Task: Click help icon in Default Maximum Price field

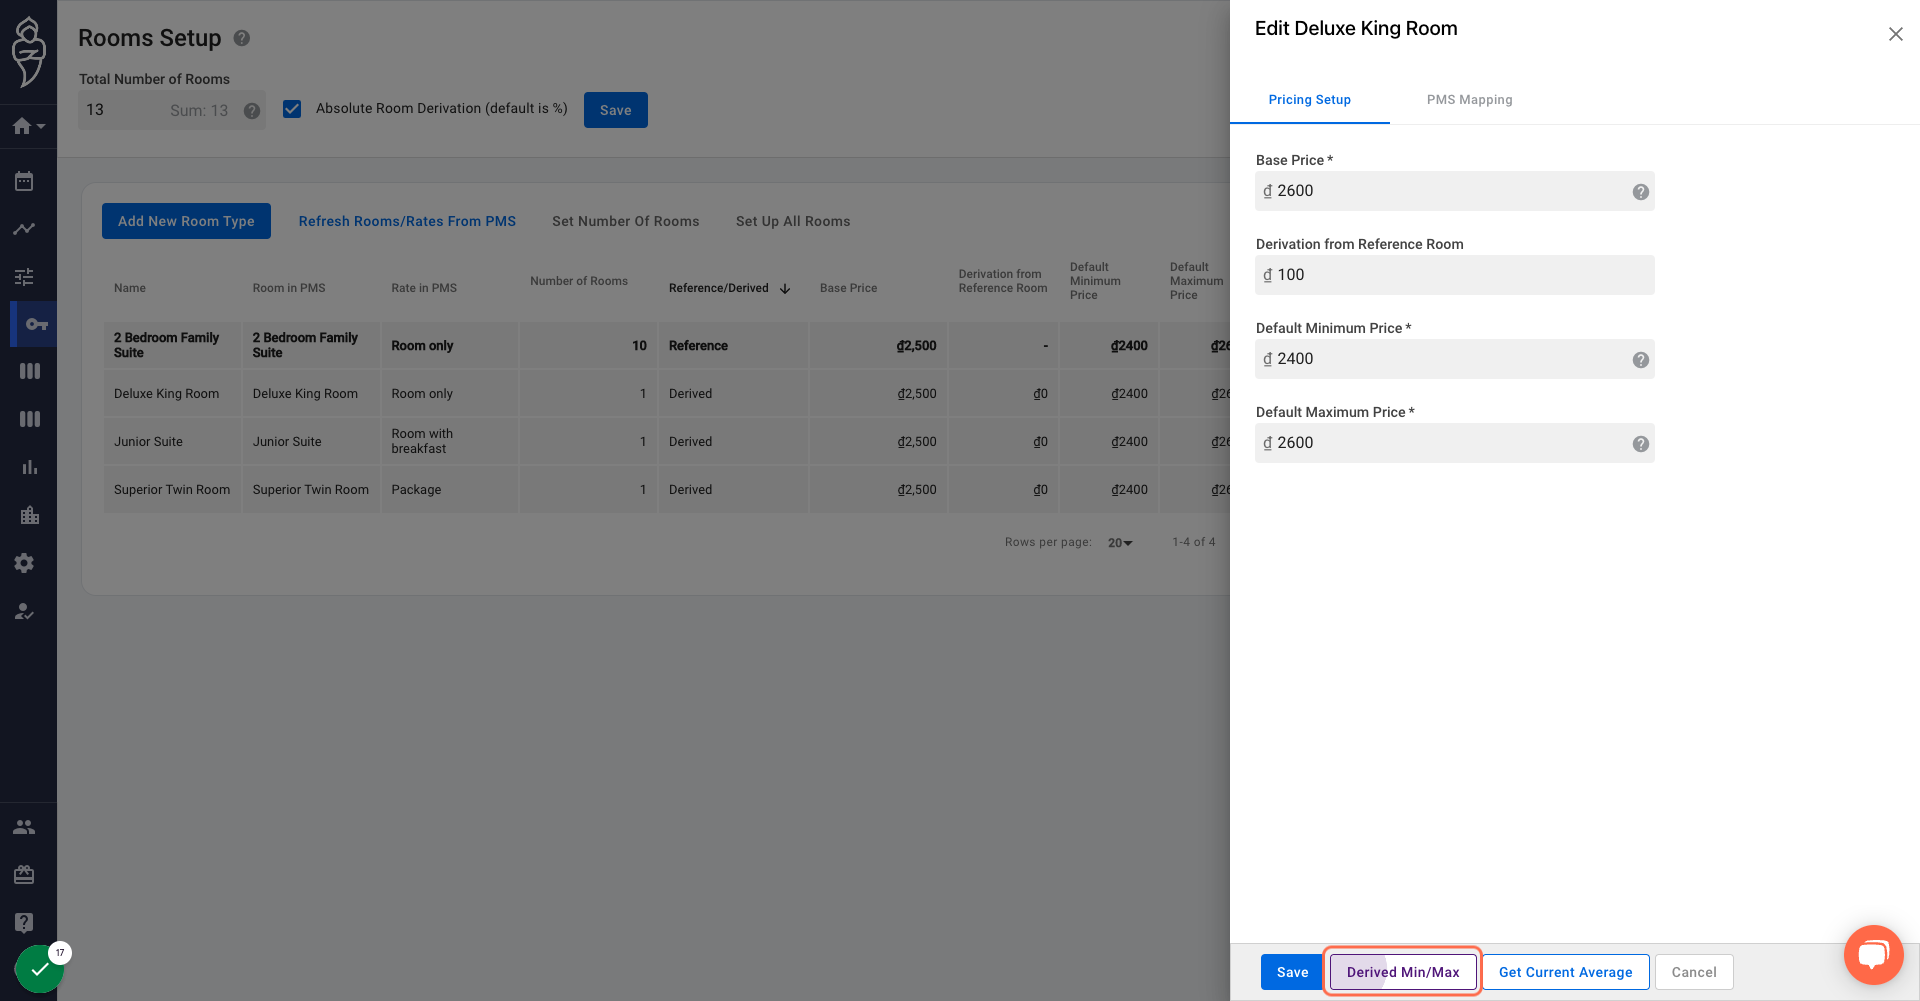Action: point(1641,444)
